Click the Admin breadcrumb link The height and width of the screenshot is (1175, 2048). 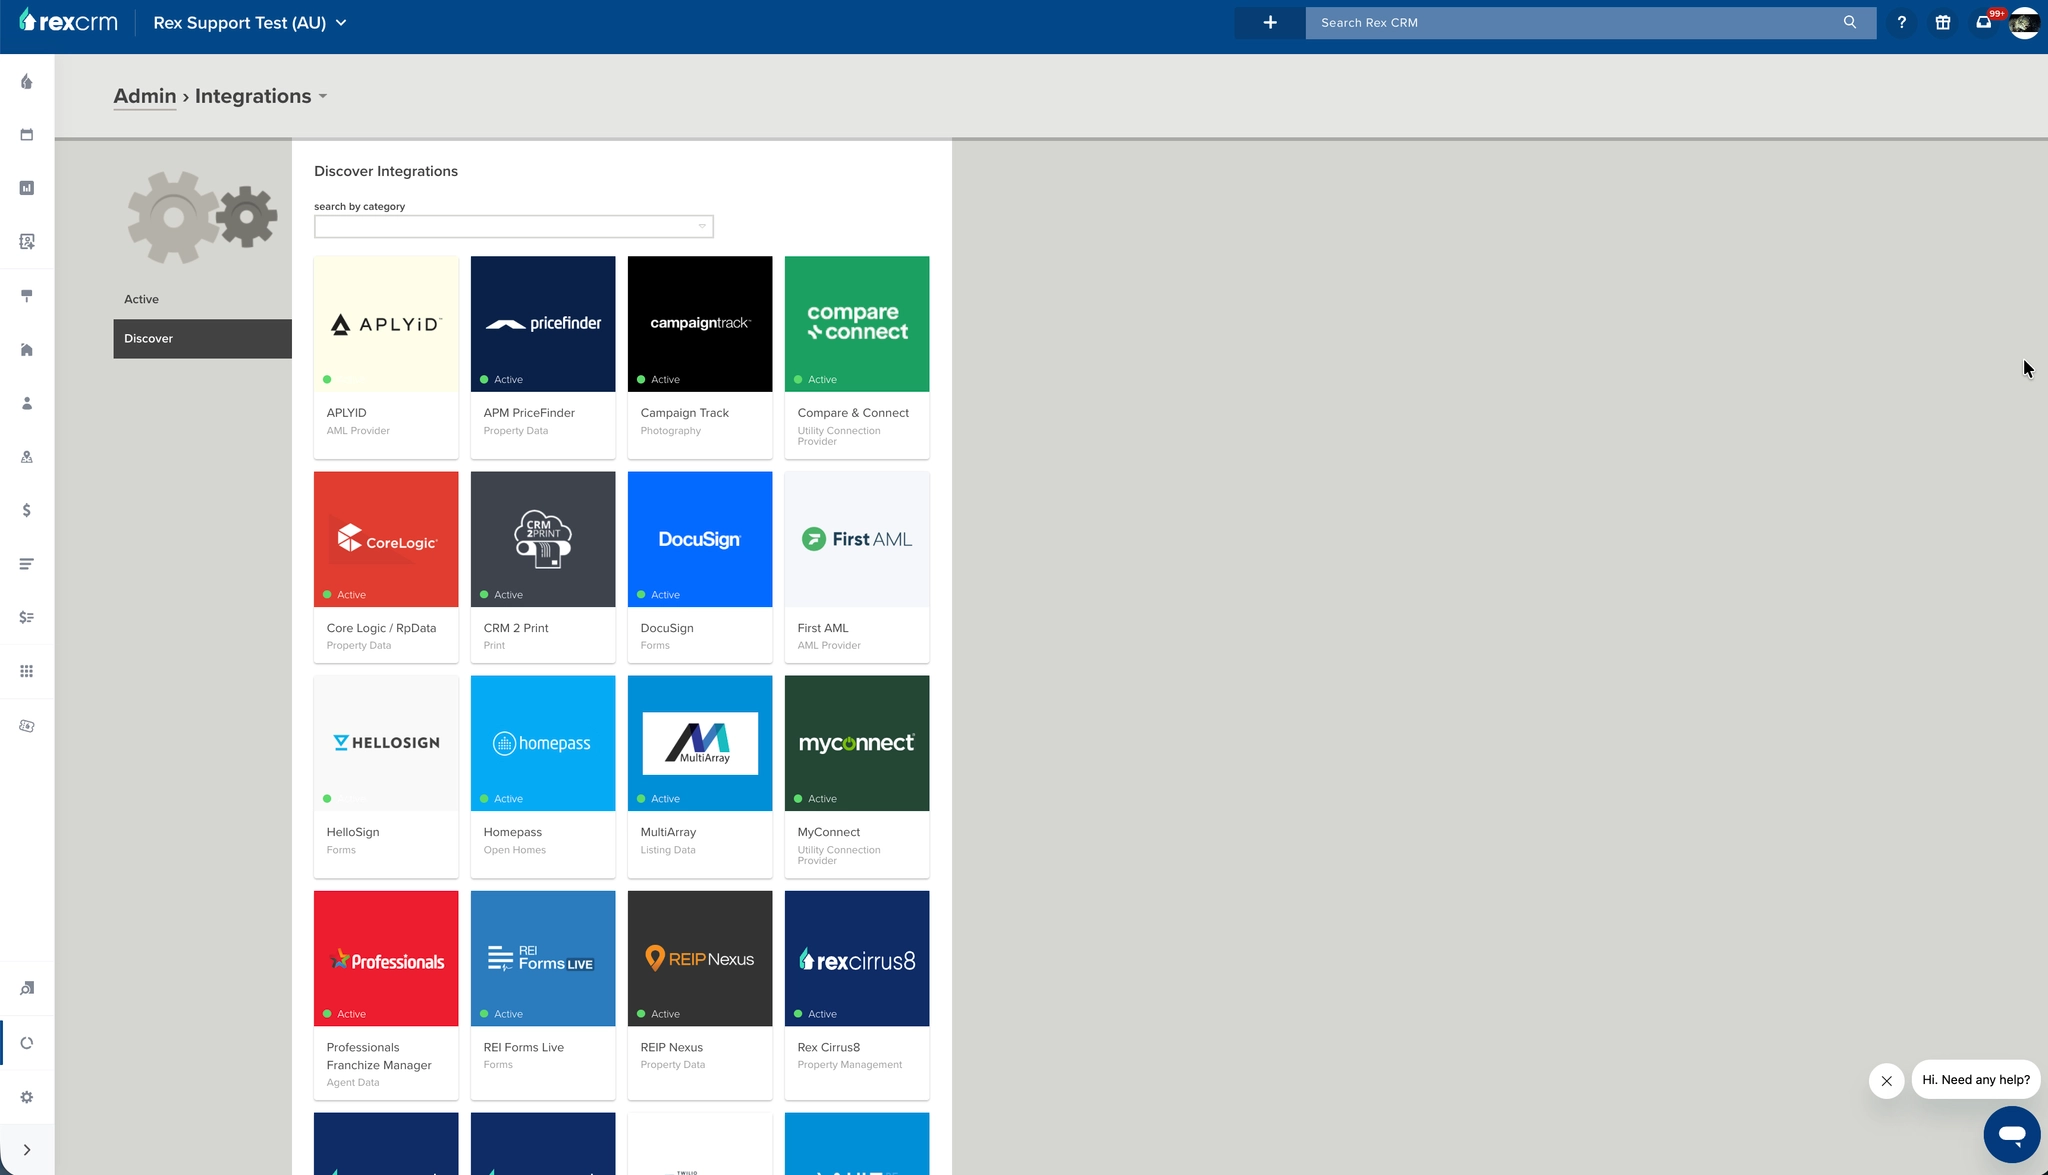click(x=145, y=96)
